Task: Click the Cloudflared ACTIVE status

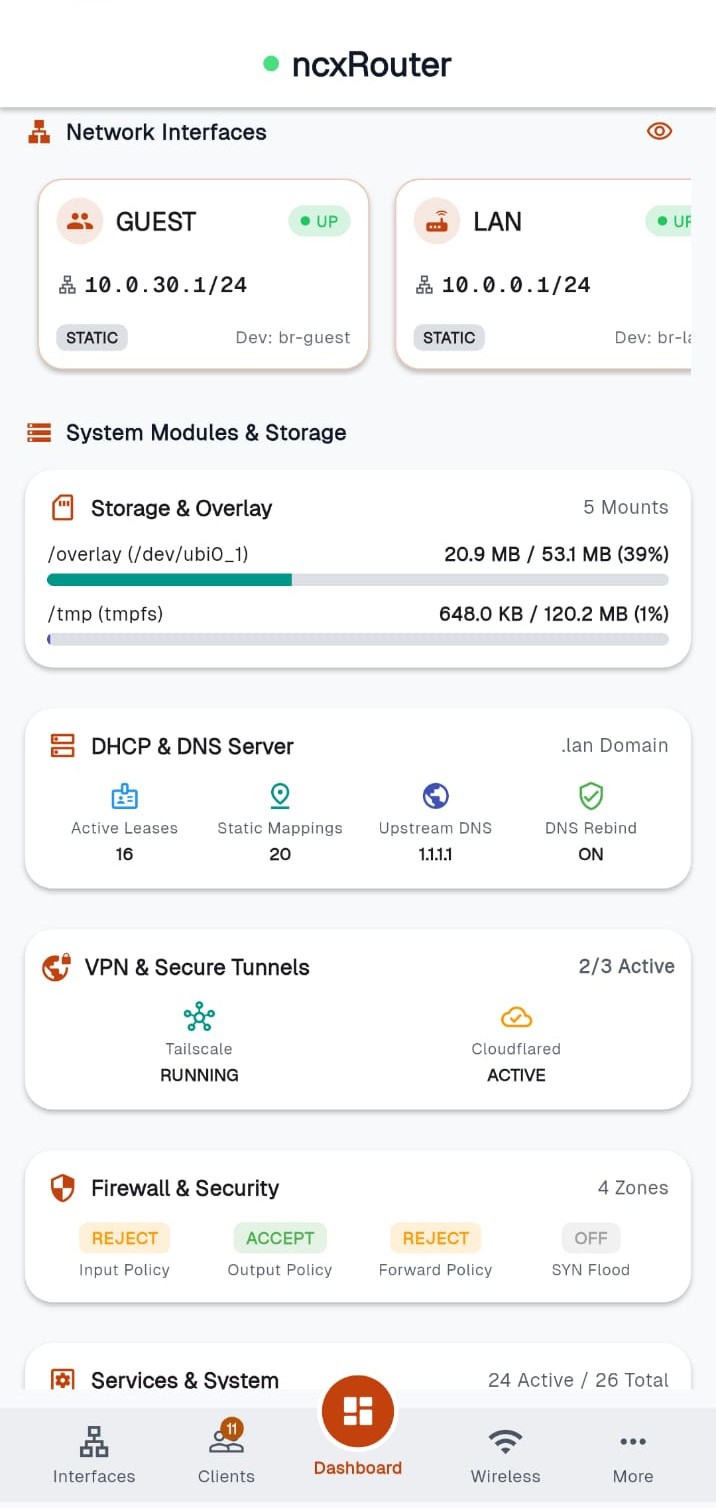Action: point(516,1075)
